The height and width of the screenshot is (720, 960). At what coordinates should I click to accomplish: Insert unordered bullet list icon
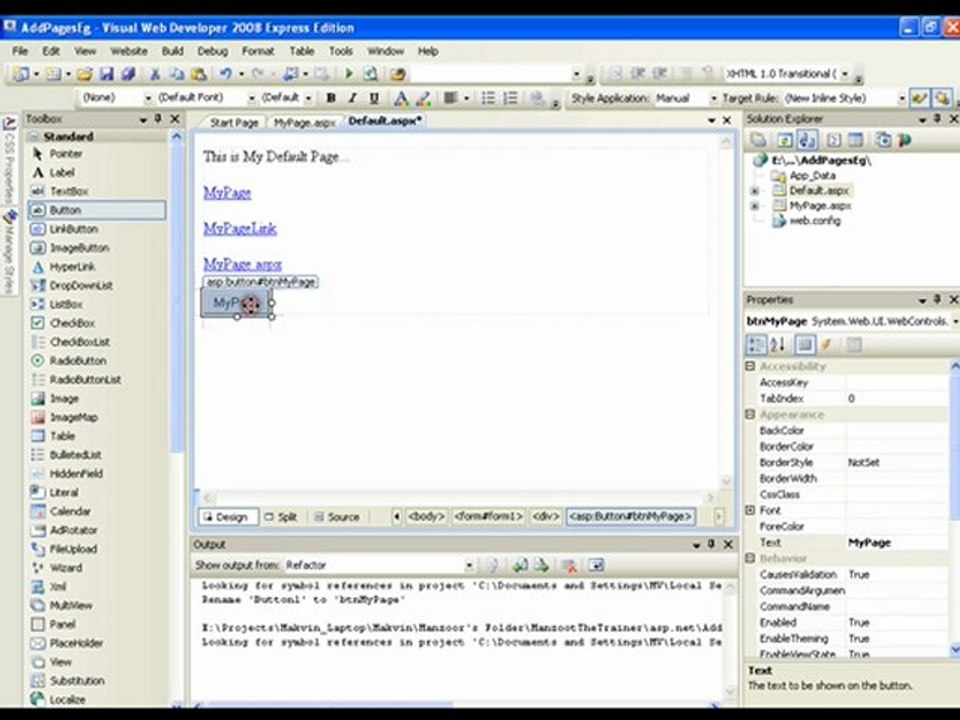488,98
